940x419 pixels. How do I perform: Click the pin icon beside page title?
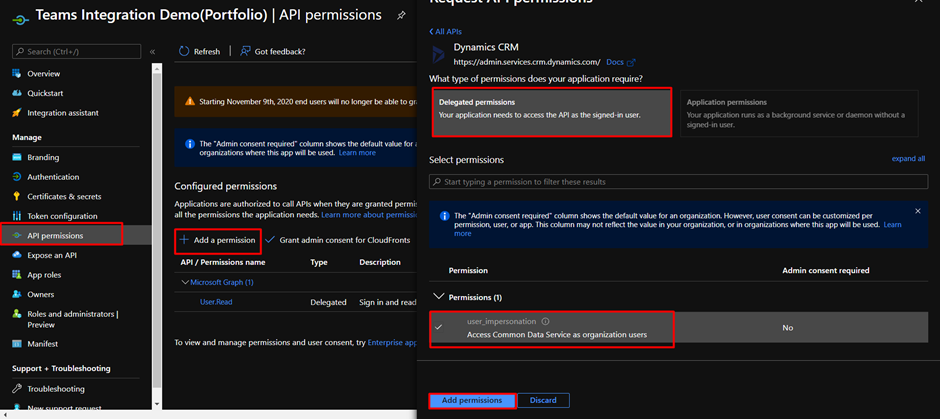point(401,16)
